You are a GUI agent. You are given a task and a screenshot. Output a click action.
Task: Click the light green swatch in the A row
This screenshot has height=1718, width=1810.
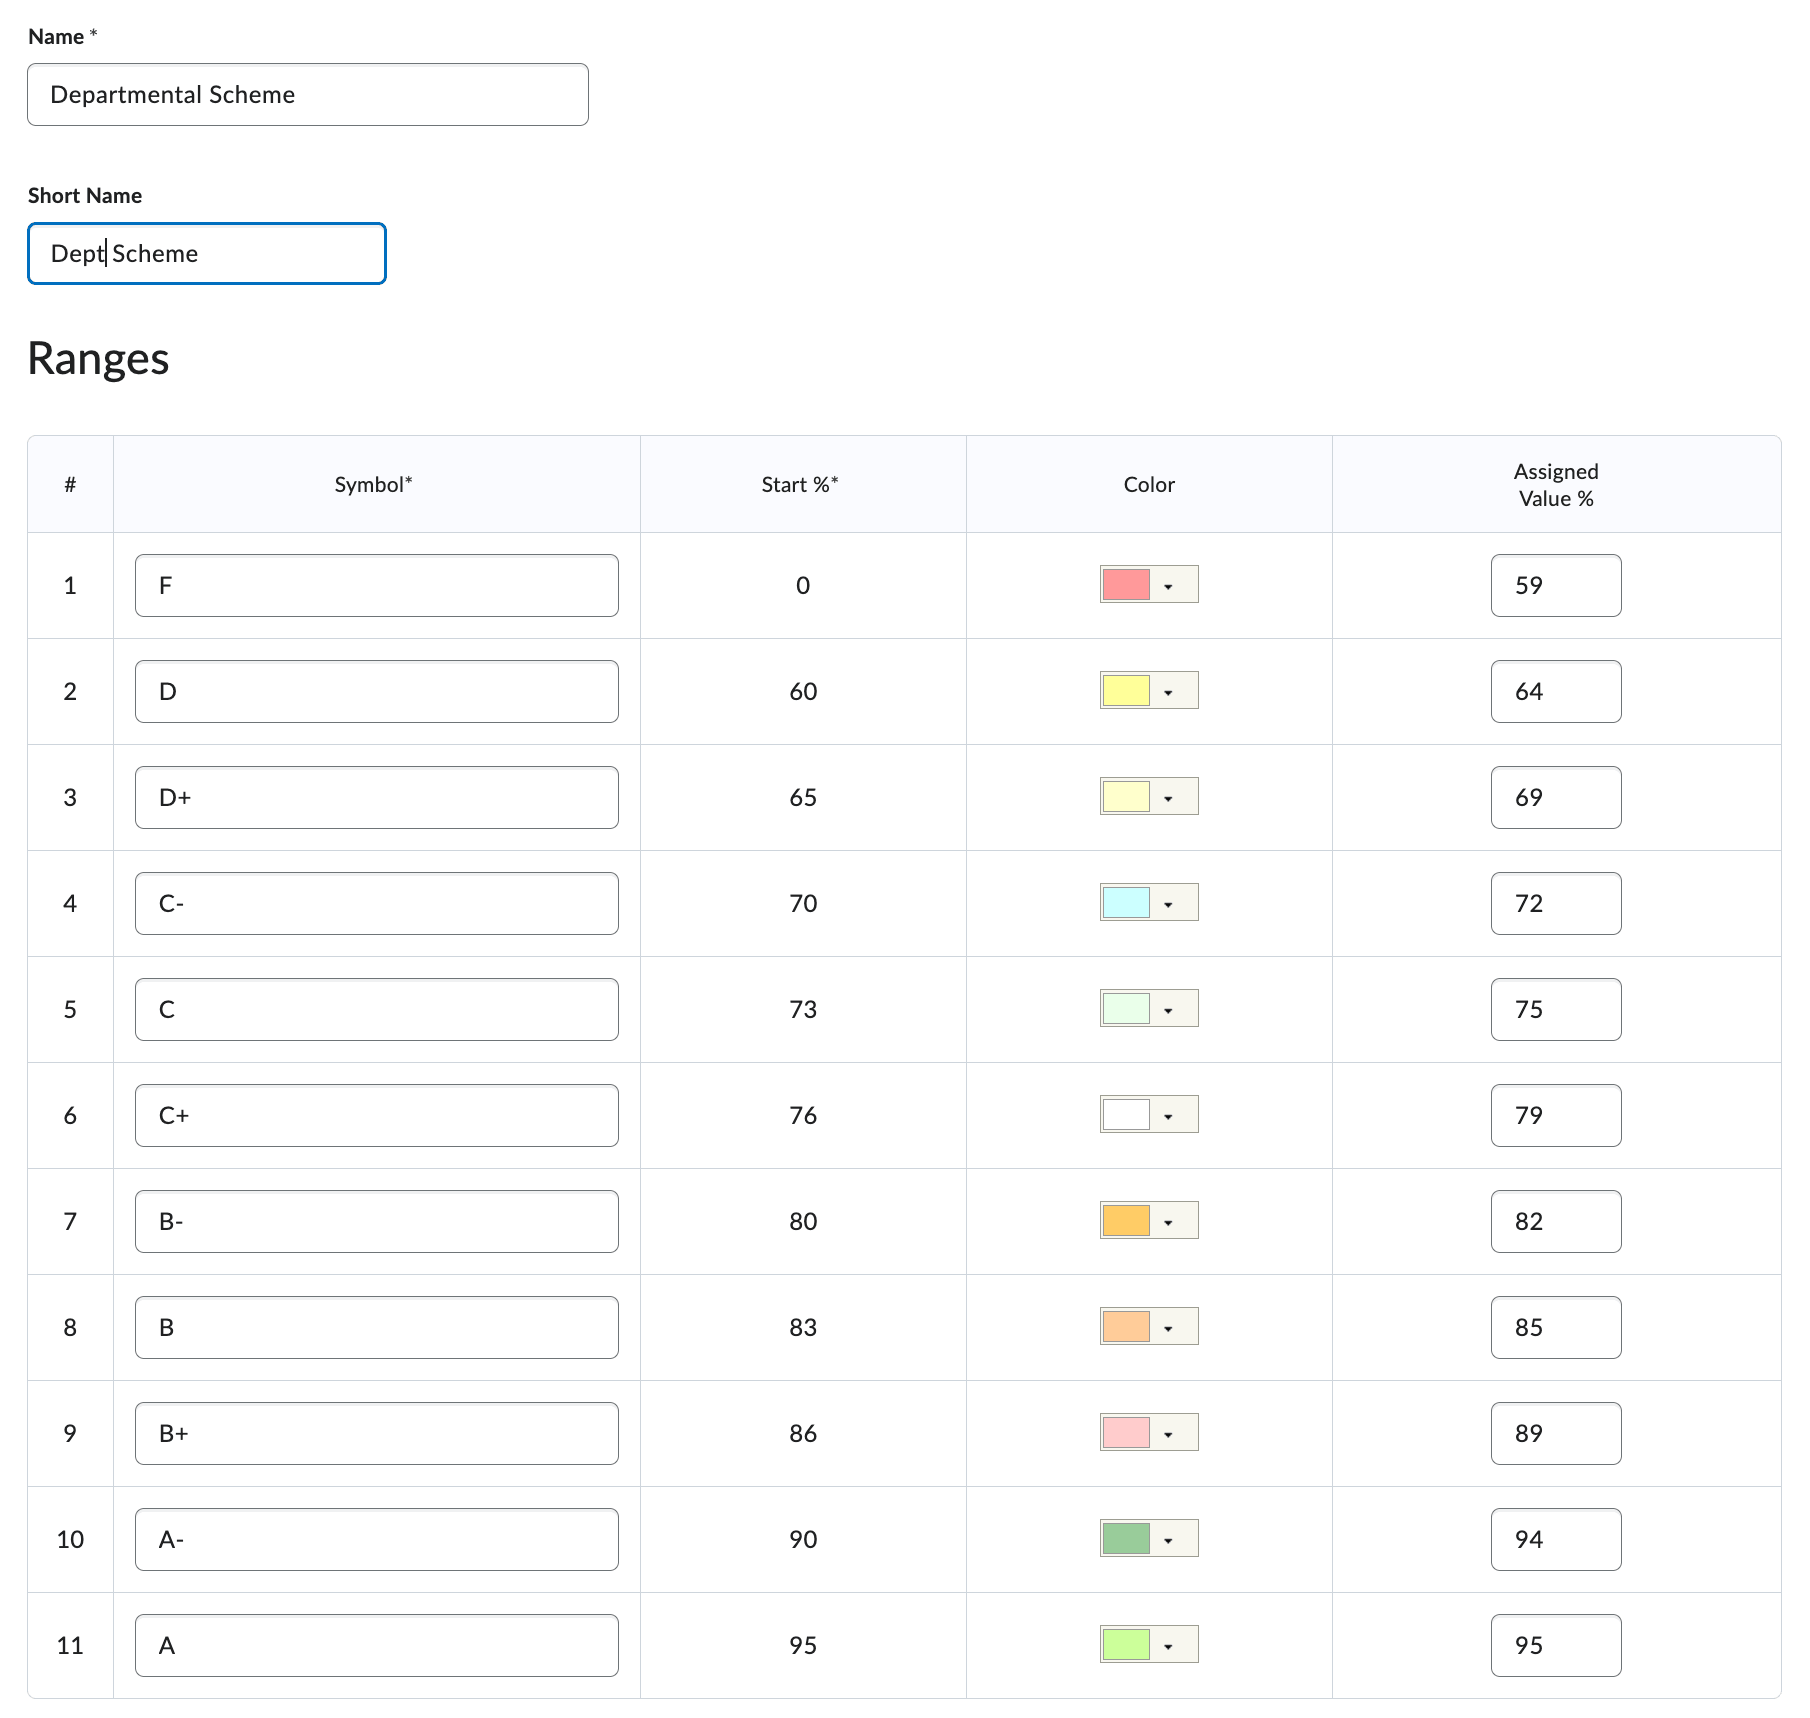1126,1645
